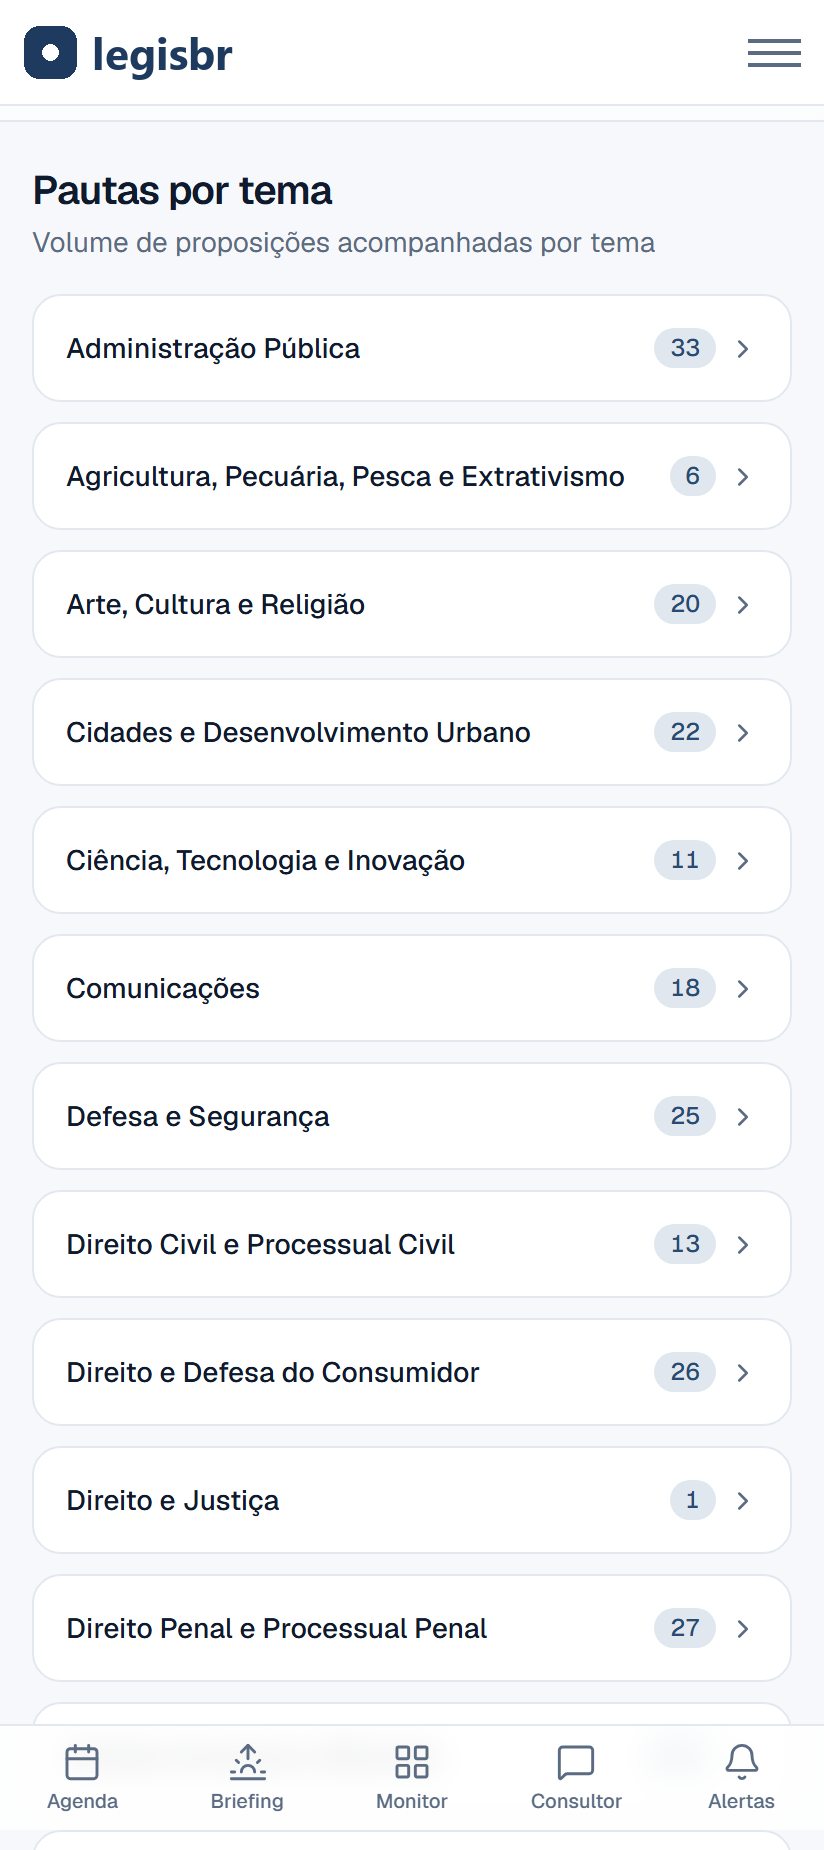
Task: Expand Arte, Cultura e Religião chevron
Action: click(743, 605)
